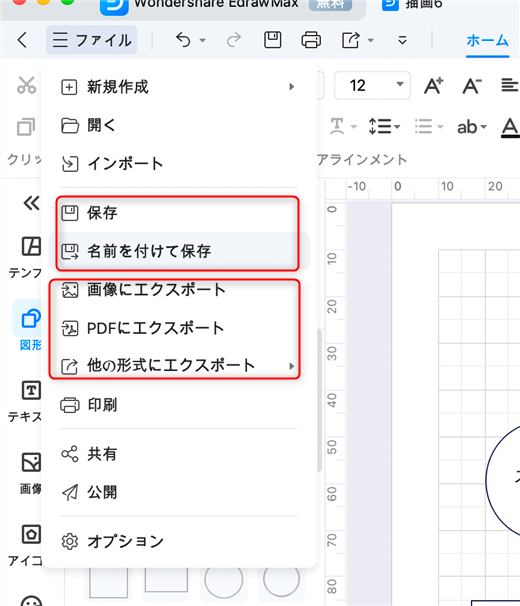Open the font size 12 dropdown
Image resolution: width=520 pixels, height=606 pixels.
click(372, 85)
